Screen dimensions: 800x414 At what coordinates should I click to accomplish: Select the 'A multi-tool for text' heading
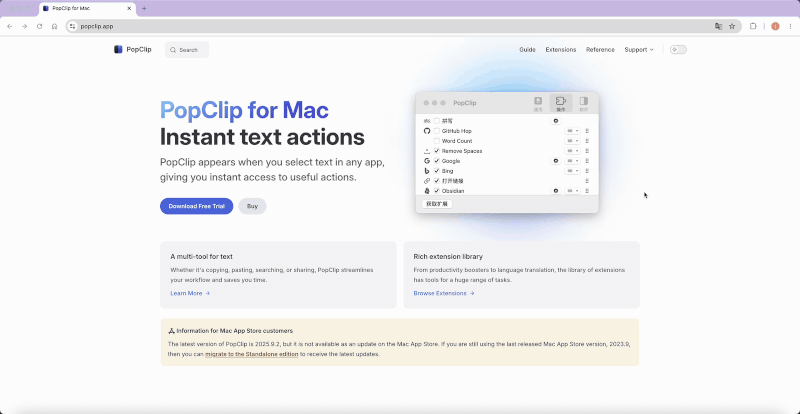coord(202,257)
